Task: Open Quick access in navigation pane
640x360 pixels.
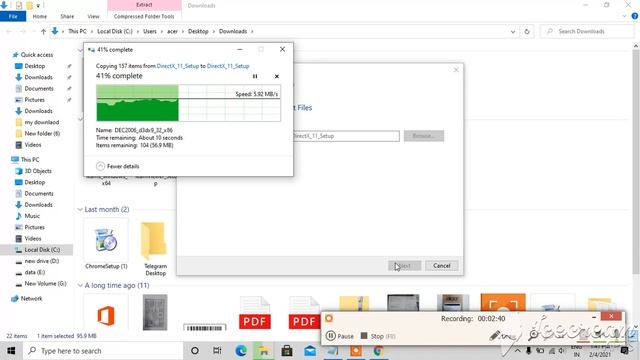Action: pos(37,55)
